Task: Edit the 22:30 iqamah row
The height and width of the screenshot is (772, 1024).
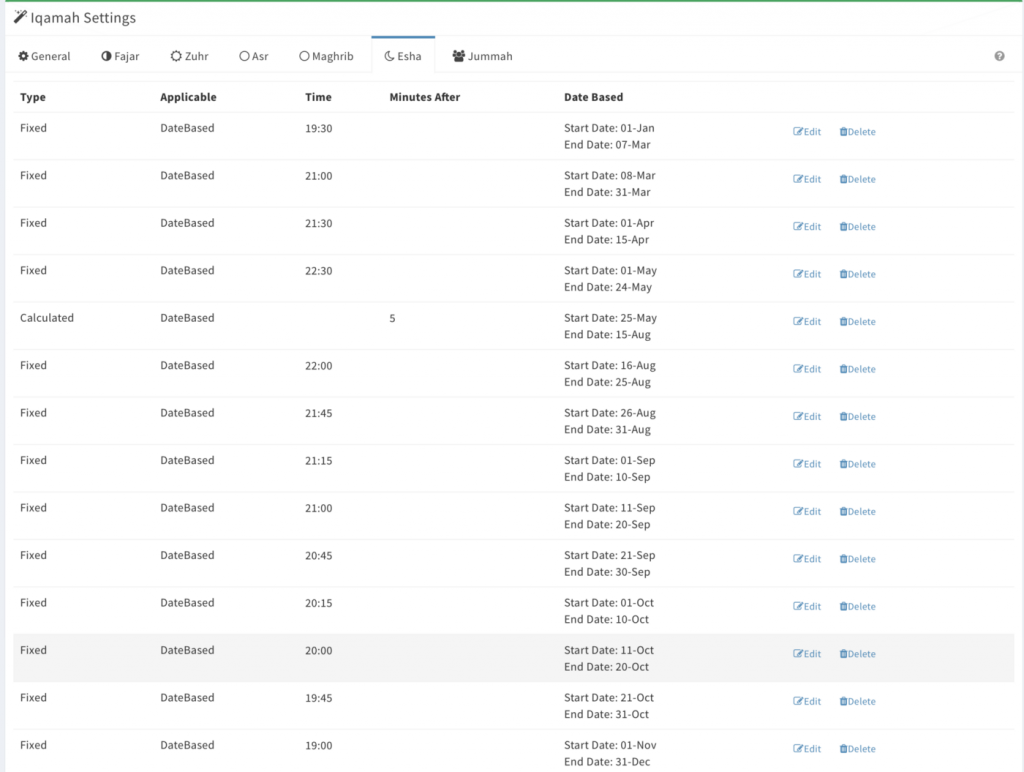Action: tap(807, 274)
